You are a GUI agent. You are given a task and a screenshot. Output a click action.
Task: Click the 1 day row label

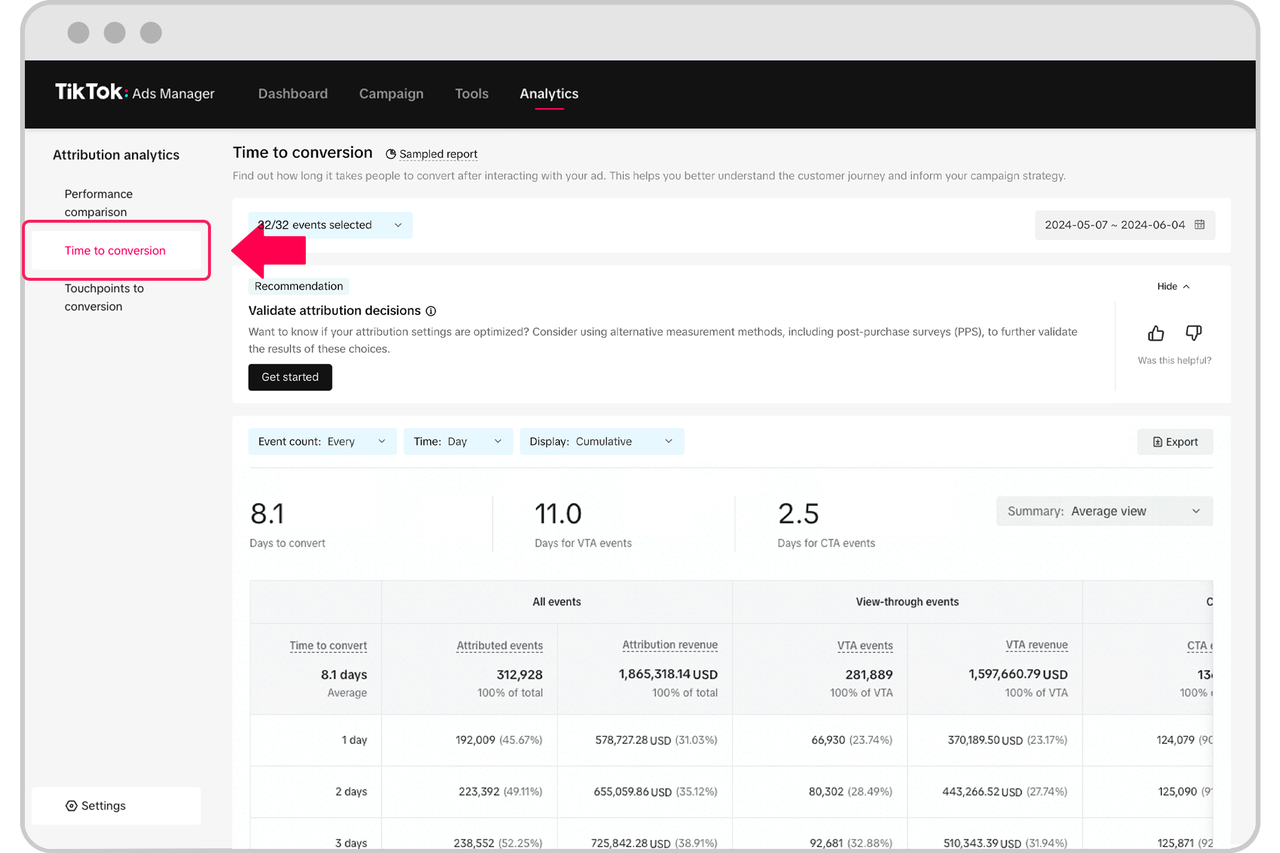(354, 740)
